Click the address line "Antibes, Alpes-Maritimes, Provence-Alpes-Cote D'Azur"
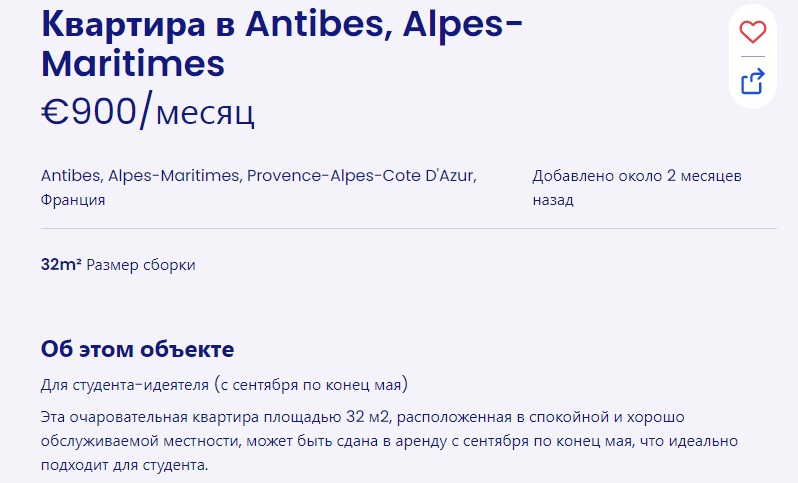This screenshot has height=483, width=798. click(259, 176)
